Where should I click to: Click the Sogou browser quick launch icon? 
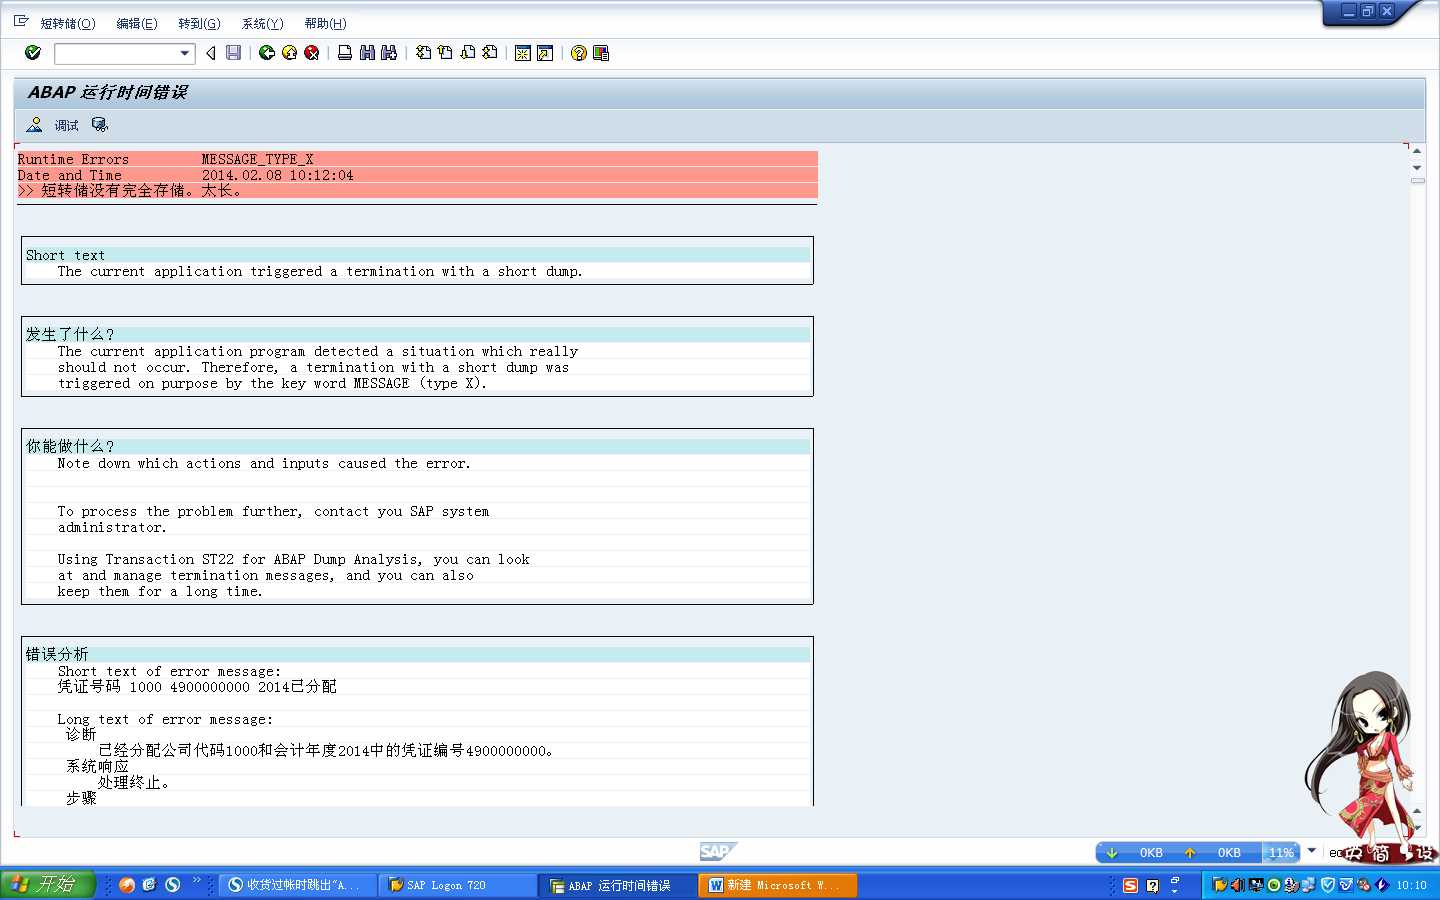pyautogui.click(x=173, y=885)
